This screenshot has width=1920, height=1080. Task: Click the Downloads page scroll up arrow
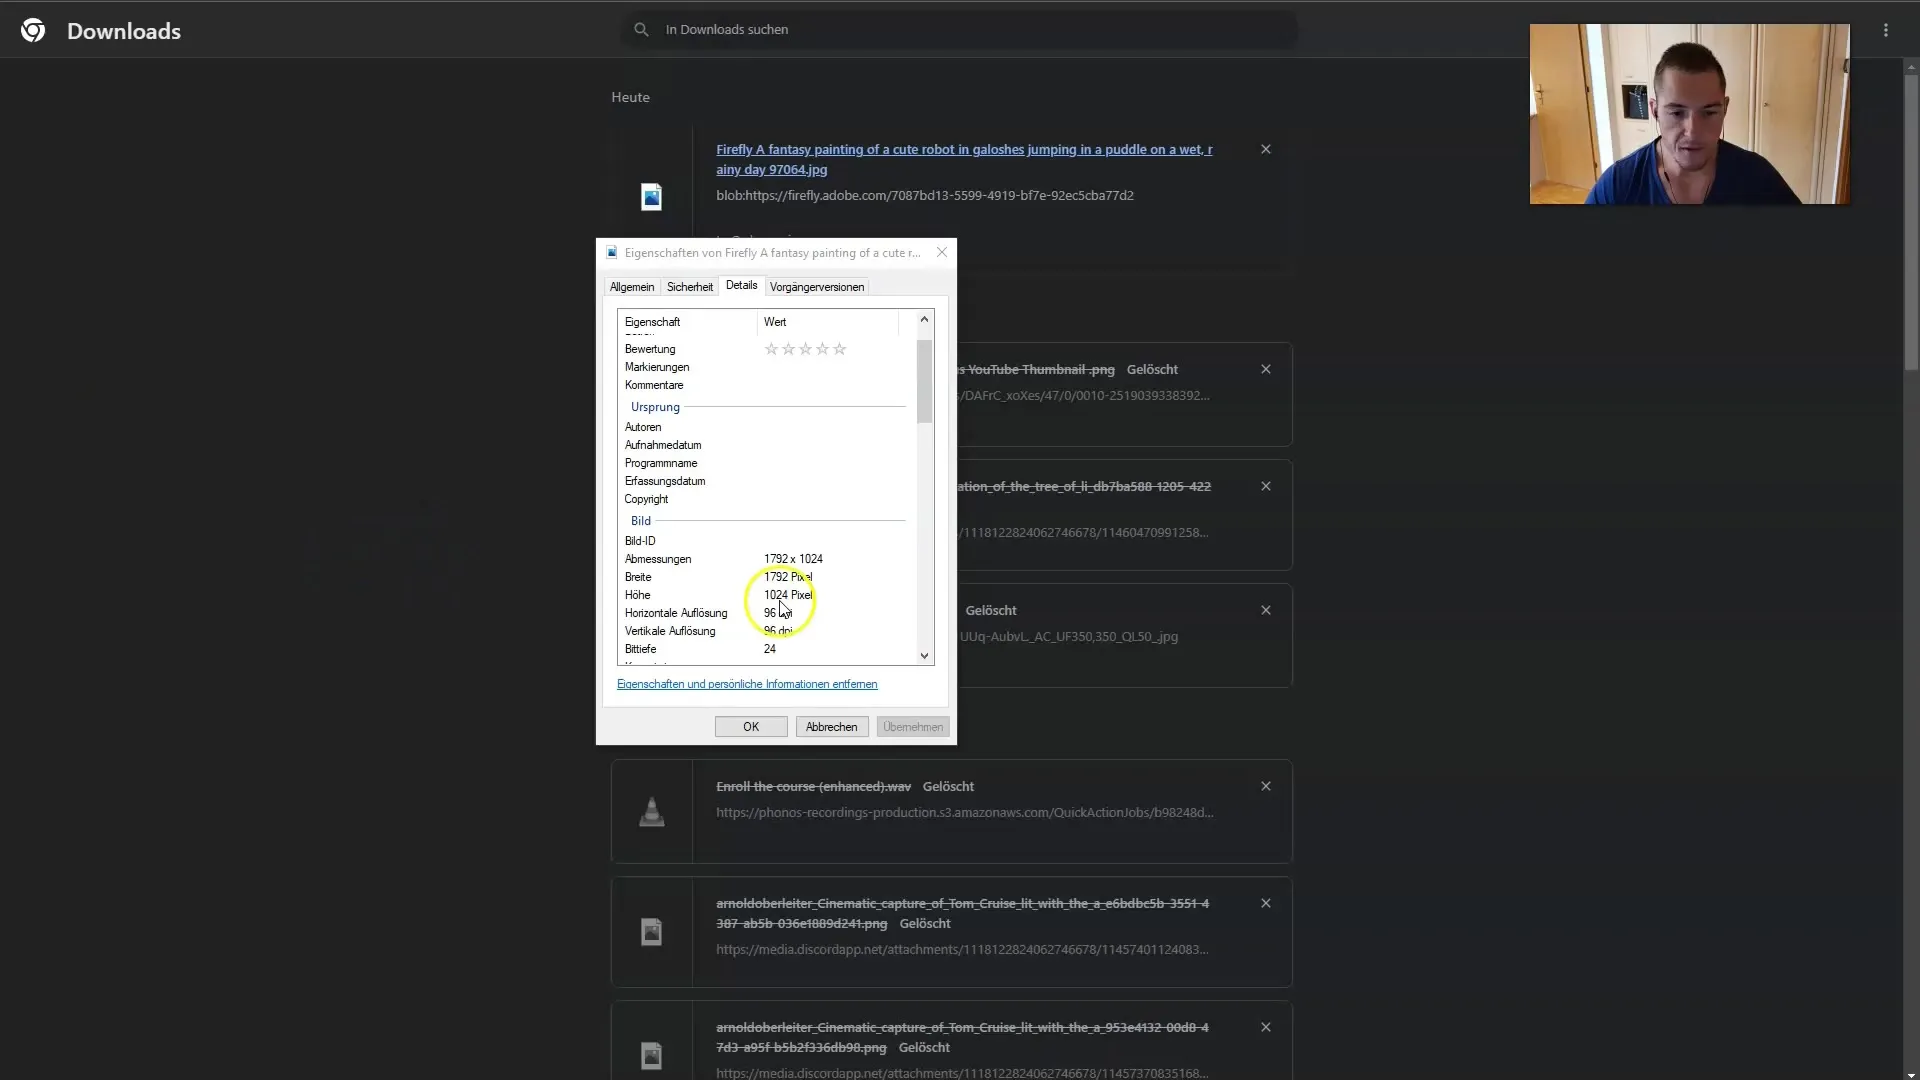coord(1911,66)
